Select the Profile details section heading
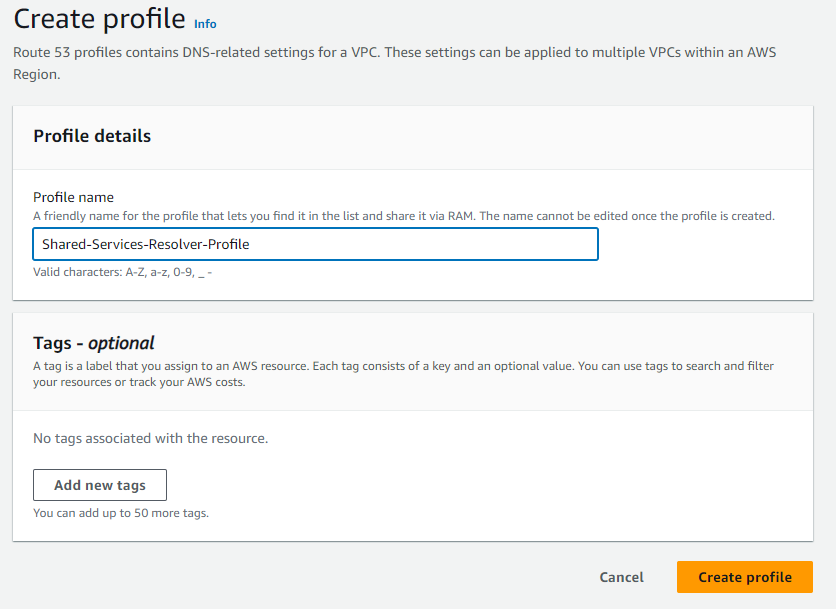 92,136
